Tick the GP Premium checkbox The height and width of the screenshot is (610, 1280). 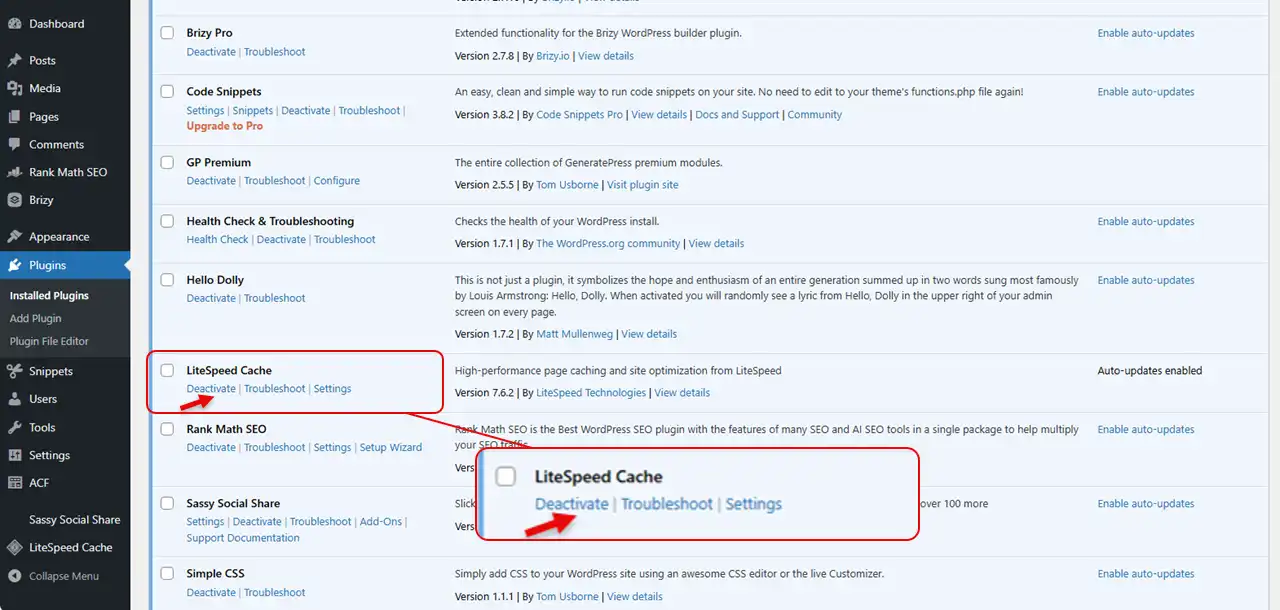(x=167, y=163)
